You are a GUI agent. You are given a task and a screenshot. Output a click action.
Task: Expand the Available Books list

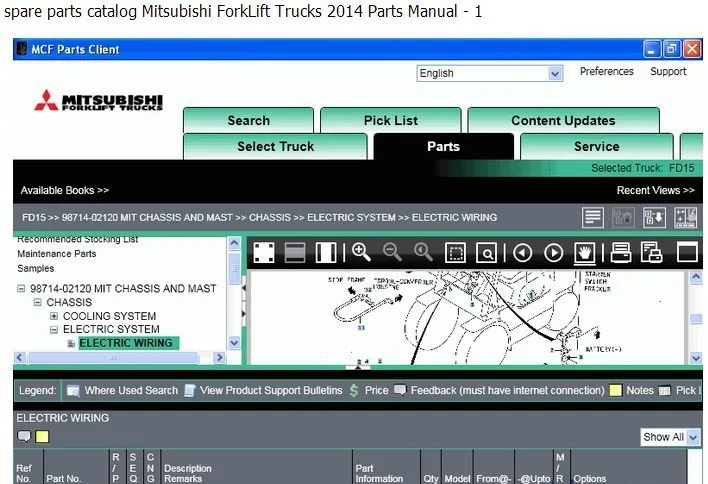click(x=65, y=191)
